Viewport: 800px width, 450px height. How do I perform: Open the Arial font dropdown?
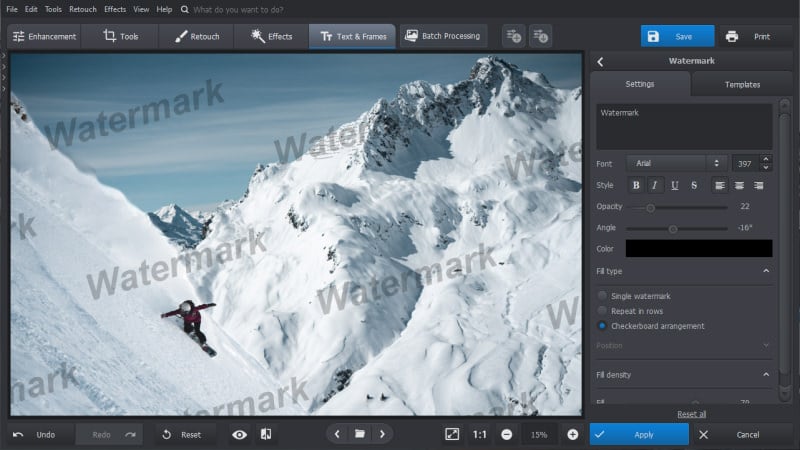coord(677,163)
